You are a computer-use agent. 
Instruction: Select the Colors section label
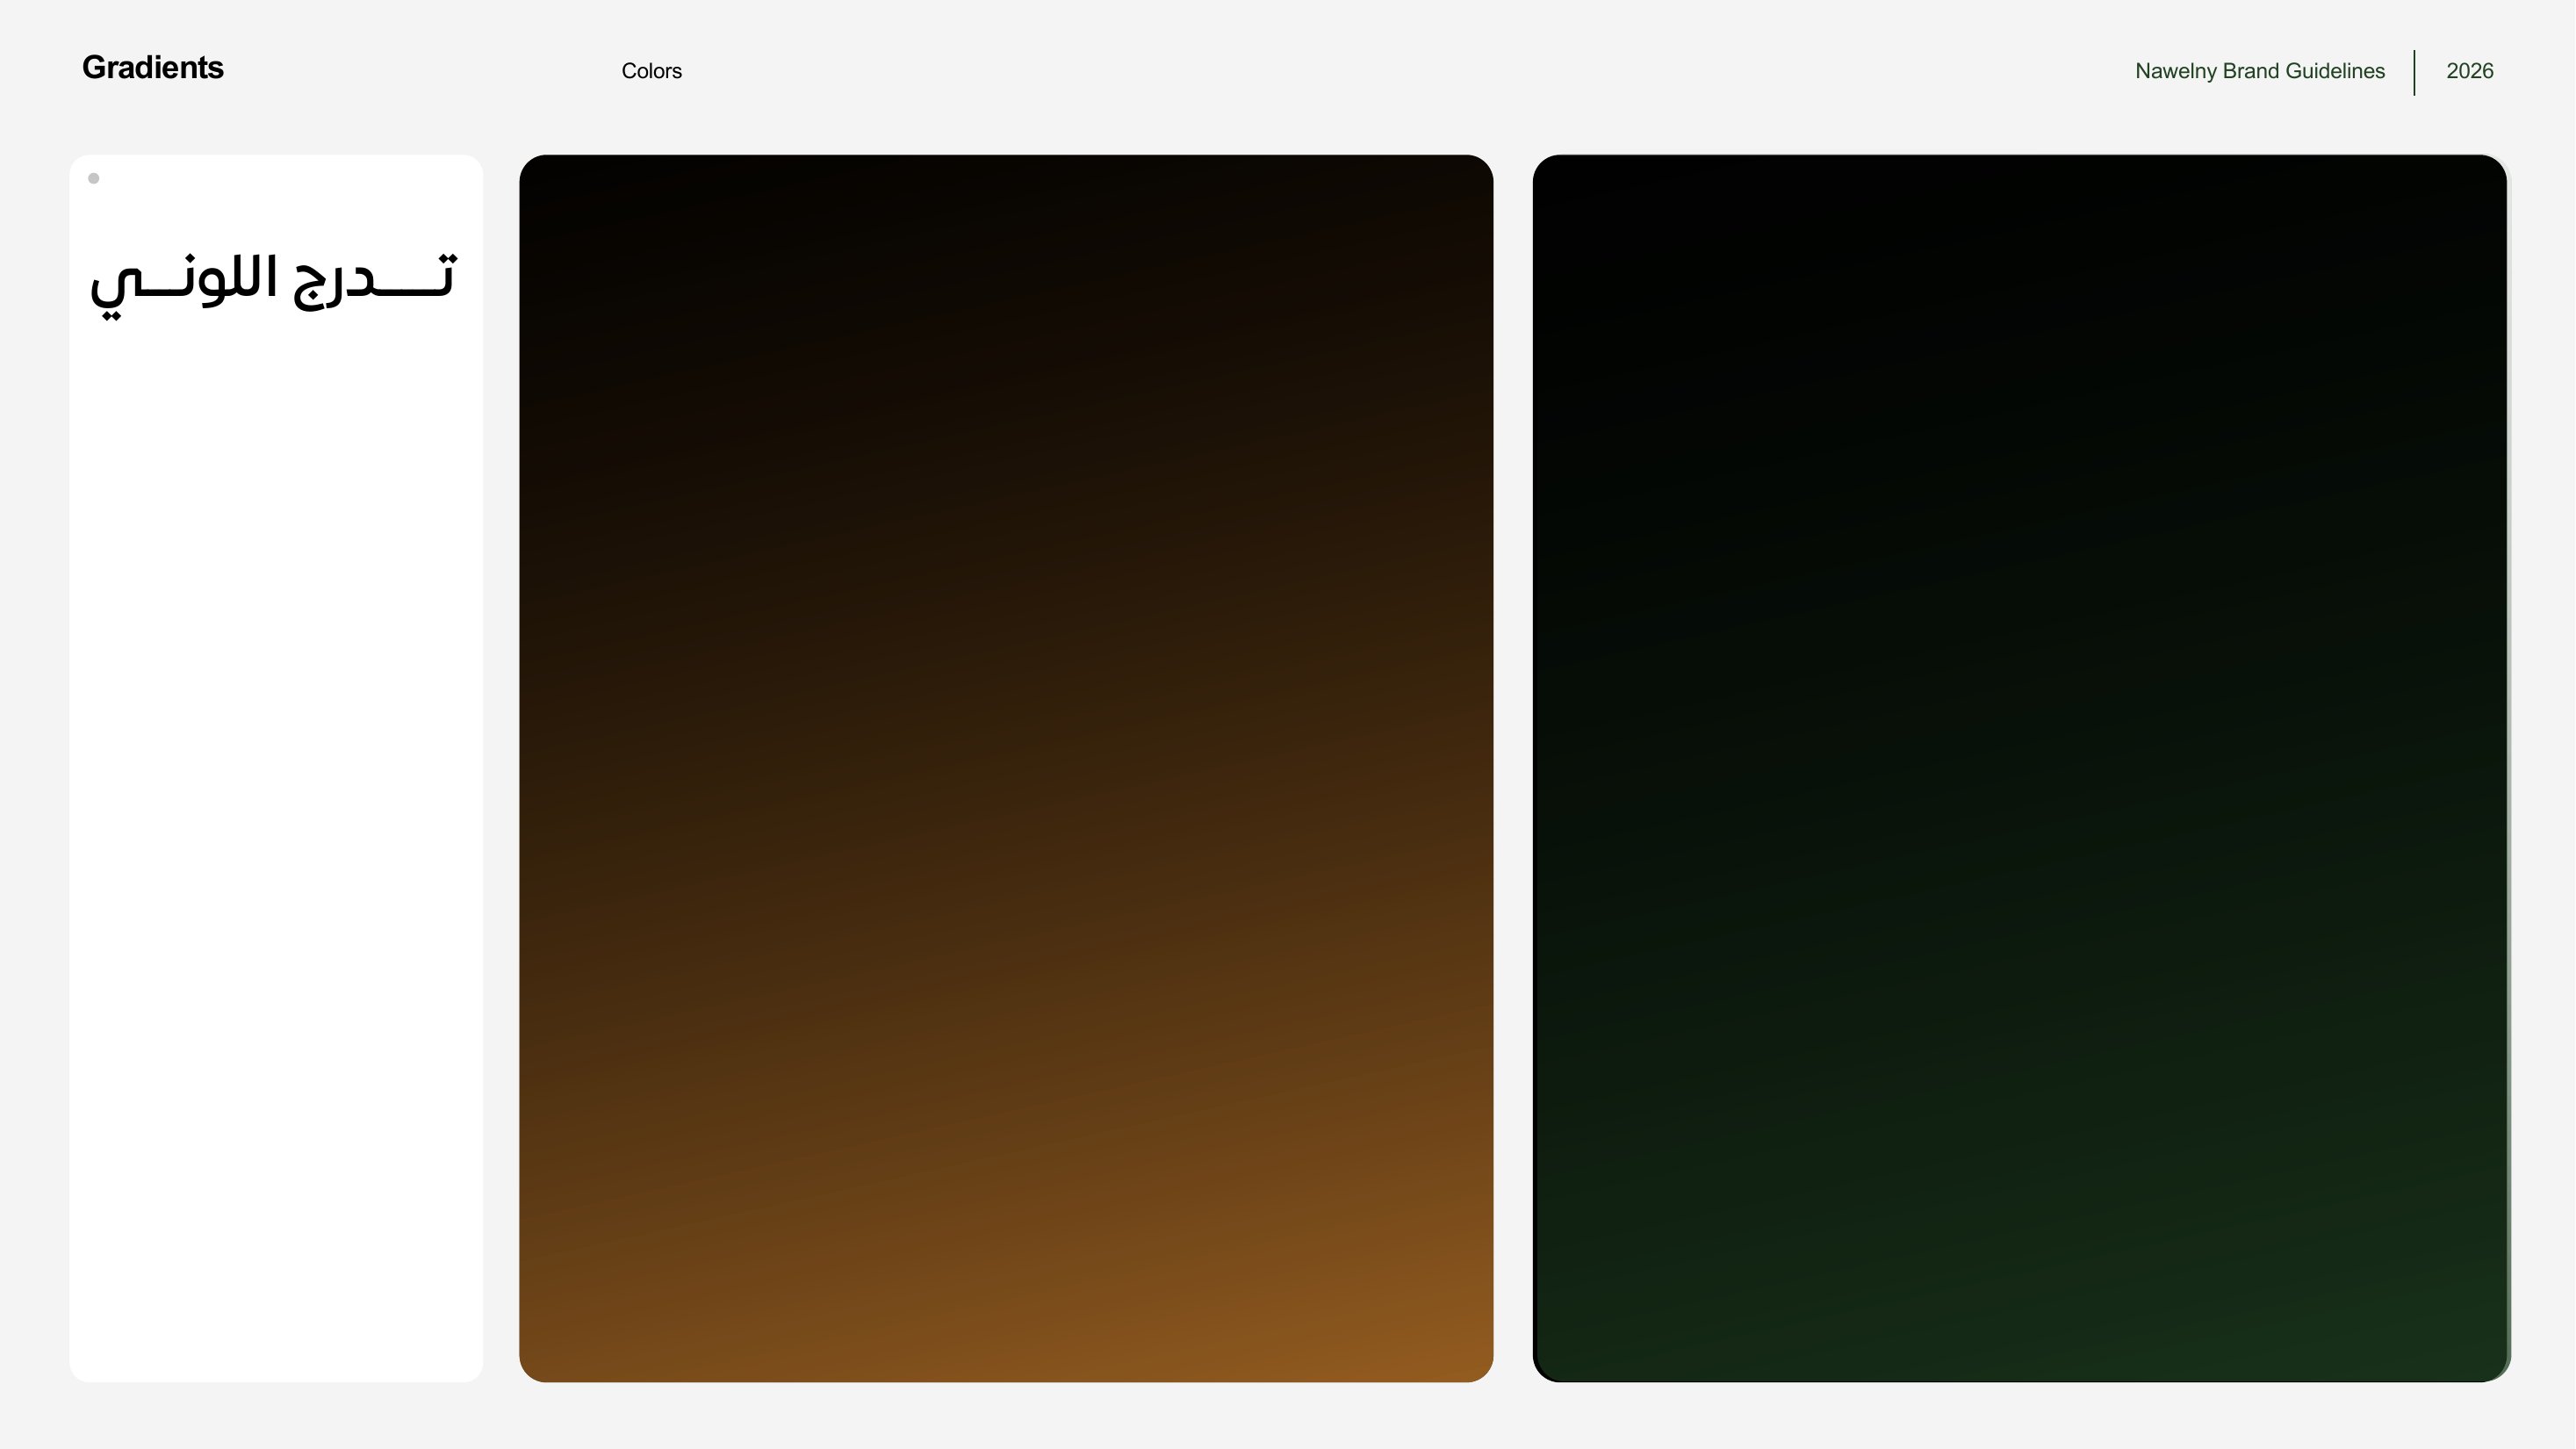coord(651,71)
